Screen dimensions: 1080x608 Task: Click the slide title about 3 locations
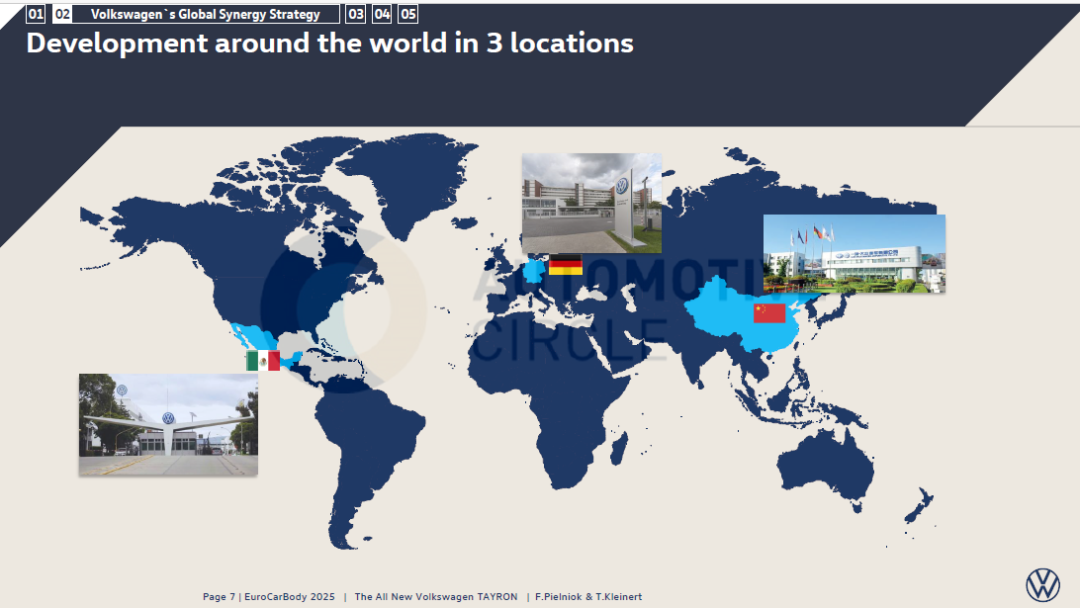(329, 43)
